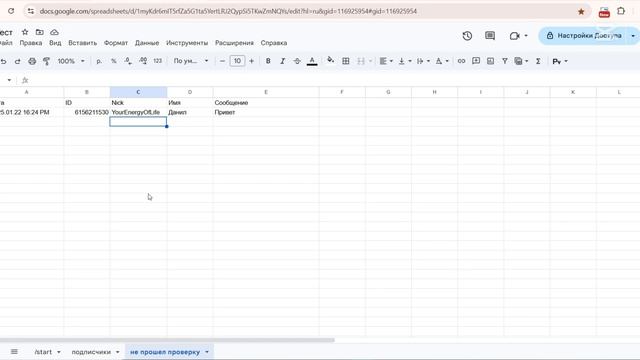Open zoom 100% dropdown
This screenshot has width=640, height=360.
click(x=71, y=61)
